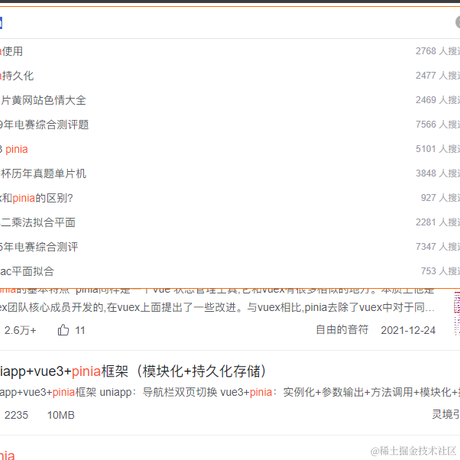Click '2768 人搜' count text
The width and height of the screenshot is (460, 460).
pyautogui.click(x=437, y=51)
